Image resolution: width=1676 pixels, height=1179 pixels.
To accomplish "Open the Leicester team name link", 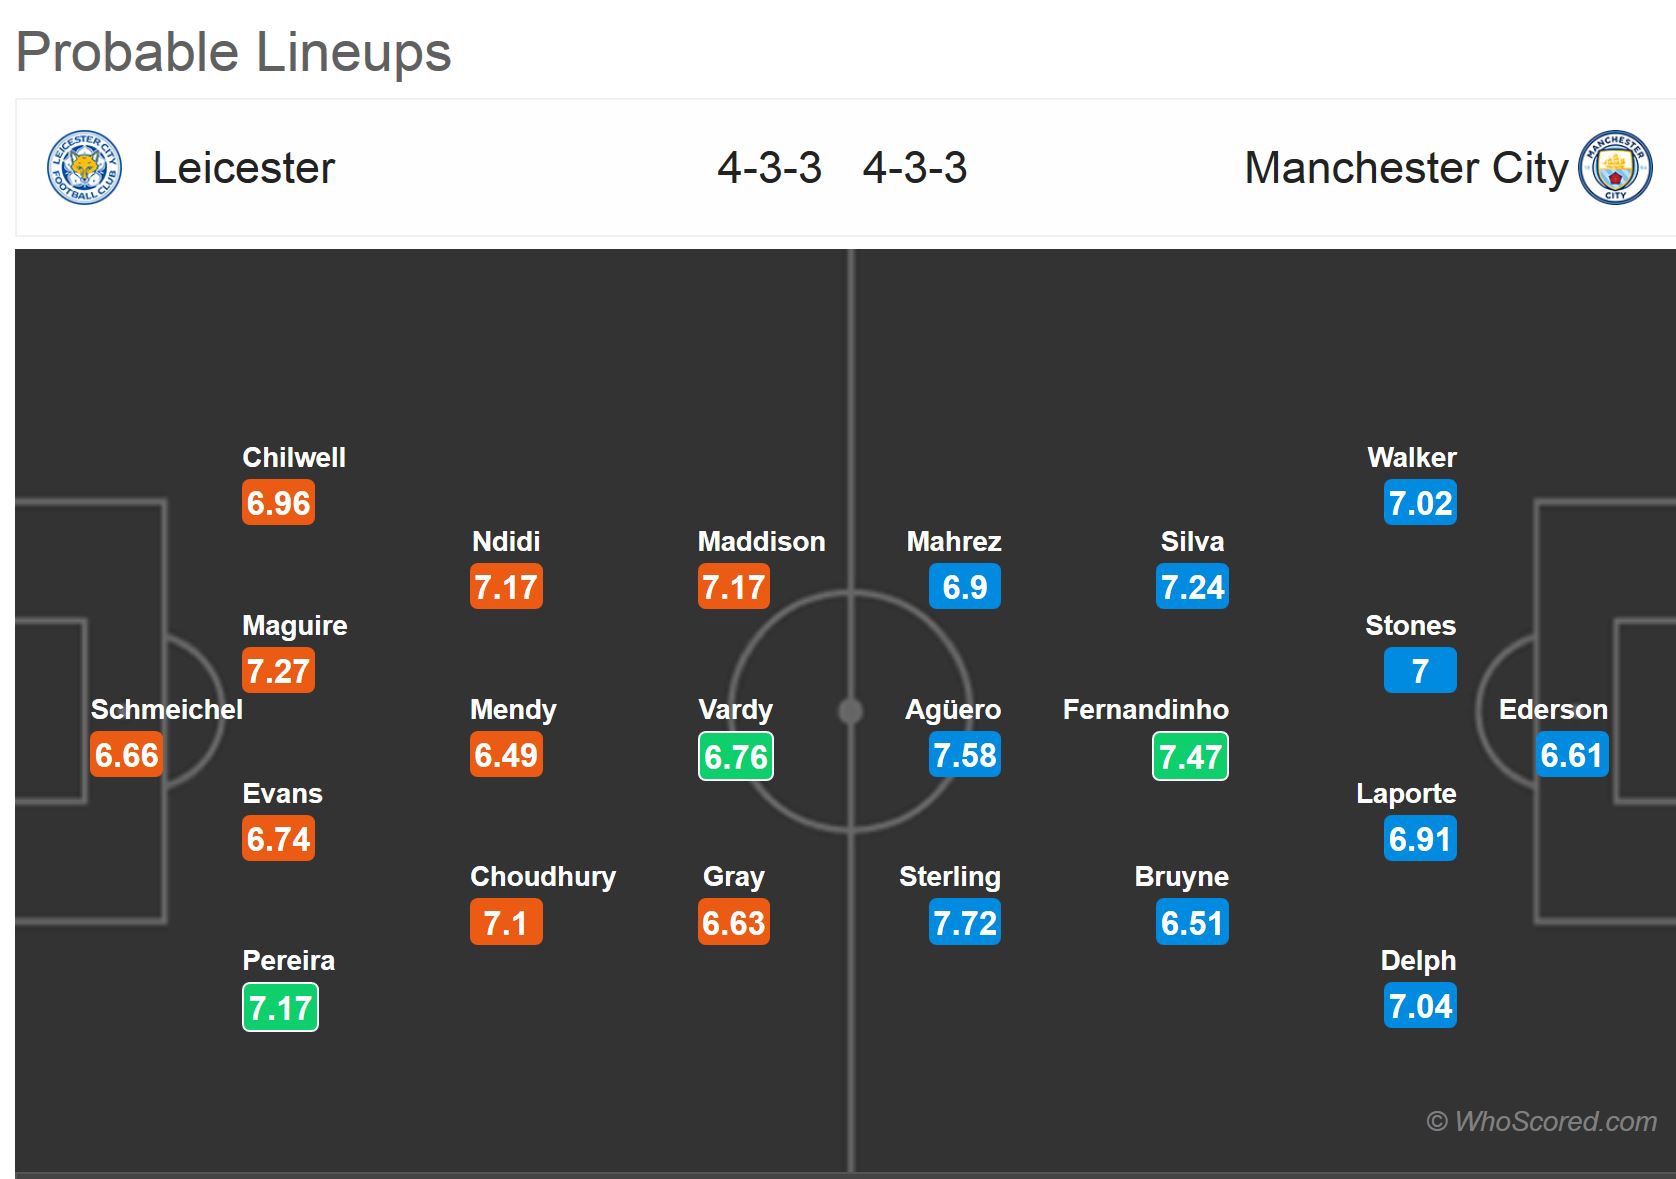I will (243, 167).
